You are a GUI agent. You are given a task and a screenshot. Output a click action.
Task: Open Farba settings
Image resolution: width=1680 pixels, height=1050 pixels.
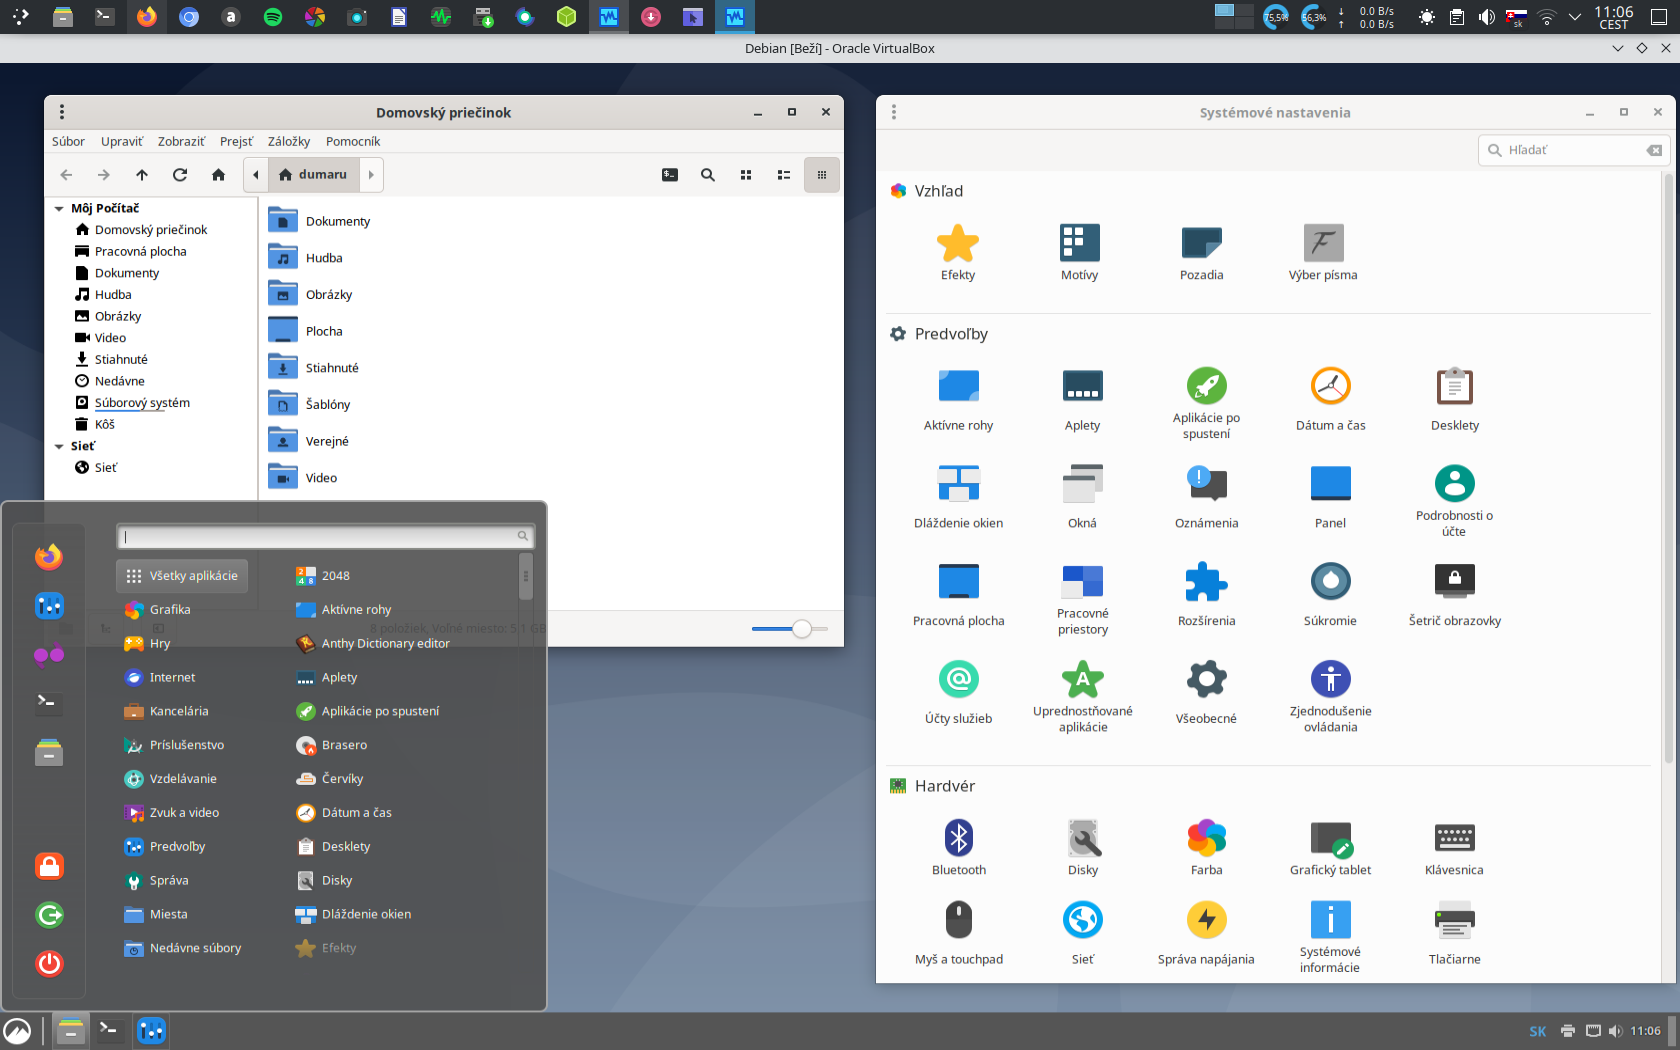(x=1206, y=848)
